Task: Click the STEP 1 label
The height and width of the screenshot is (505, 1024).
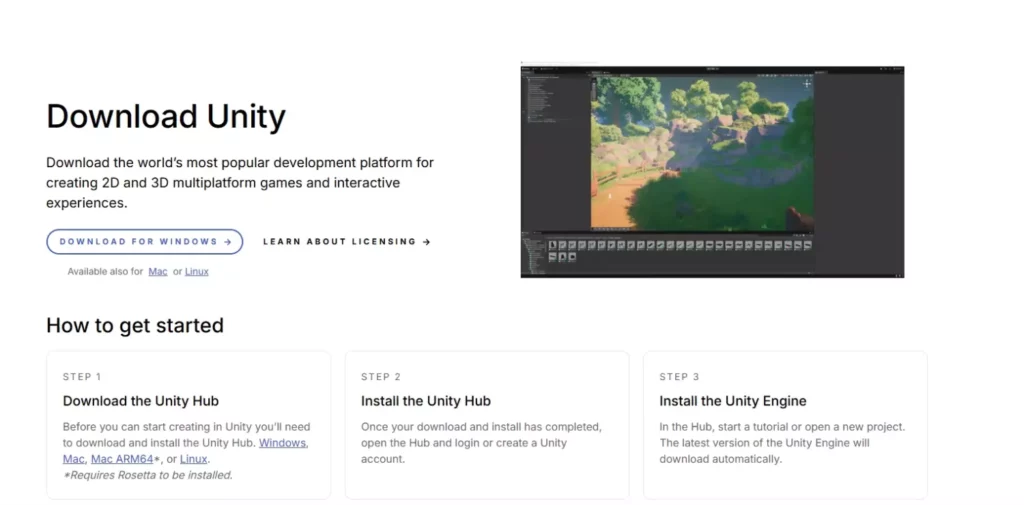Action: point(82,377)
